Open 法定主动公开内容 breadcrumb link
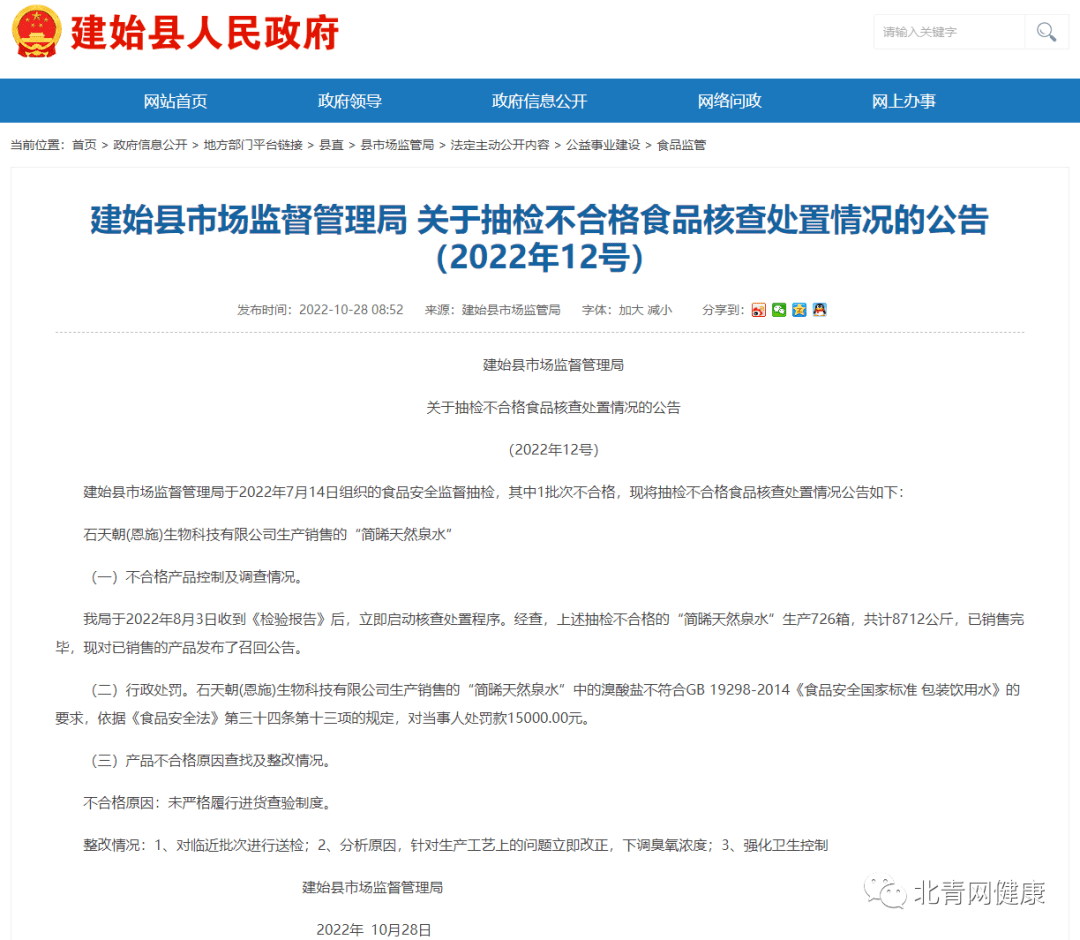Screen dimensions: 1080x940 tap(500, 145)
